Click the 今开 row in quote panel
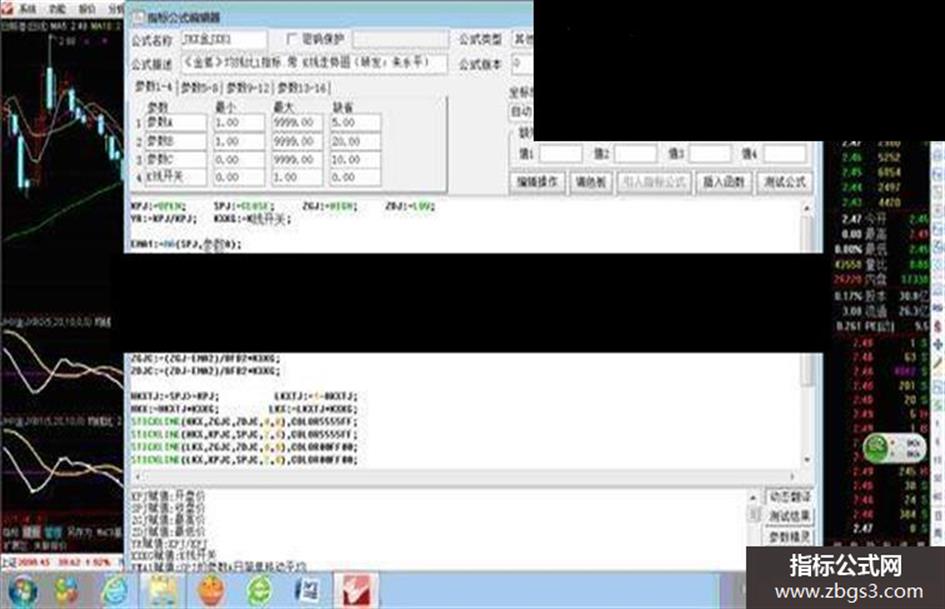The width and height of the screenshot is (945, 609). pos(885,219)
